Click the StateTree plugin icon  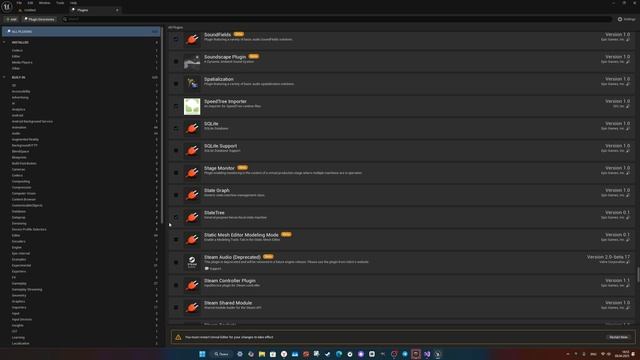pos(192,217)
